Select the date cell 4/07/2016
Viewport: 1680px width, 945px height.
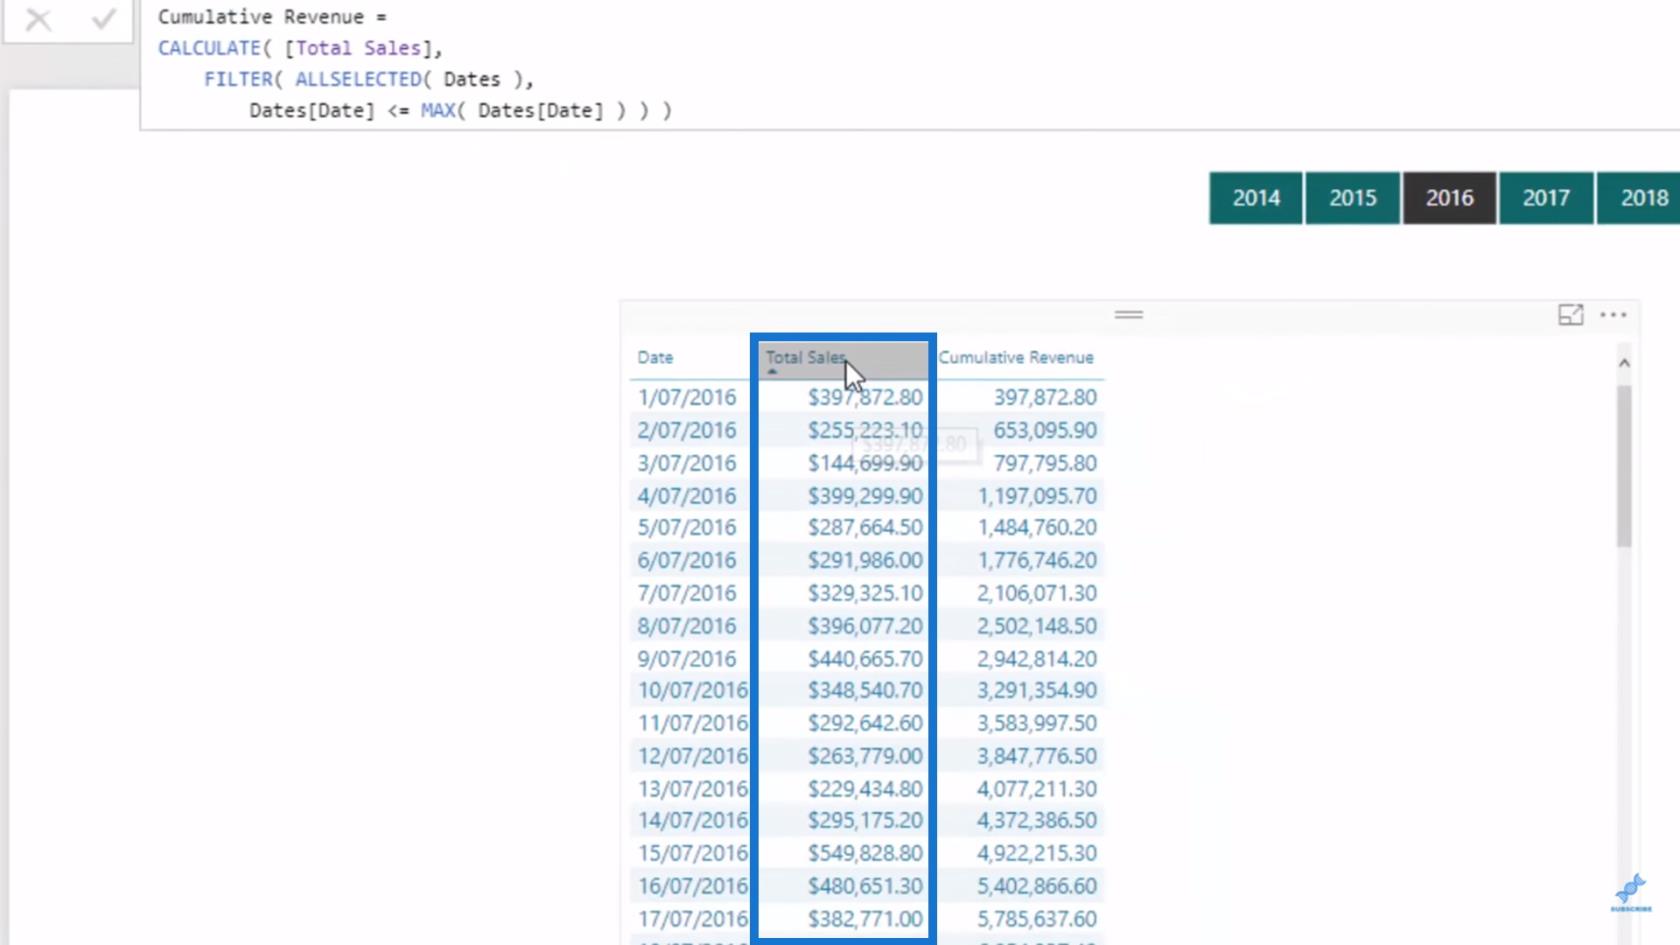(x=686, y=496)
